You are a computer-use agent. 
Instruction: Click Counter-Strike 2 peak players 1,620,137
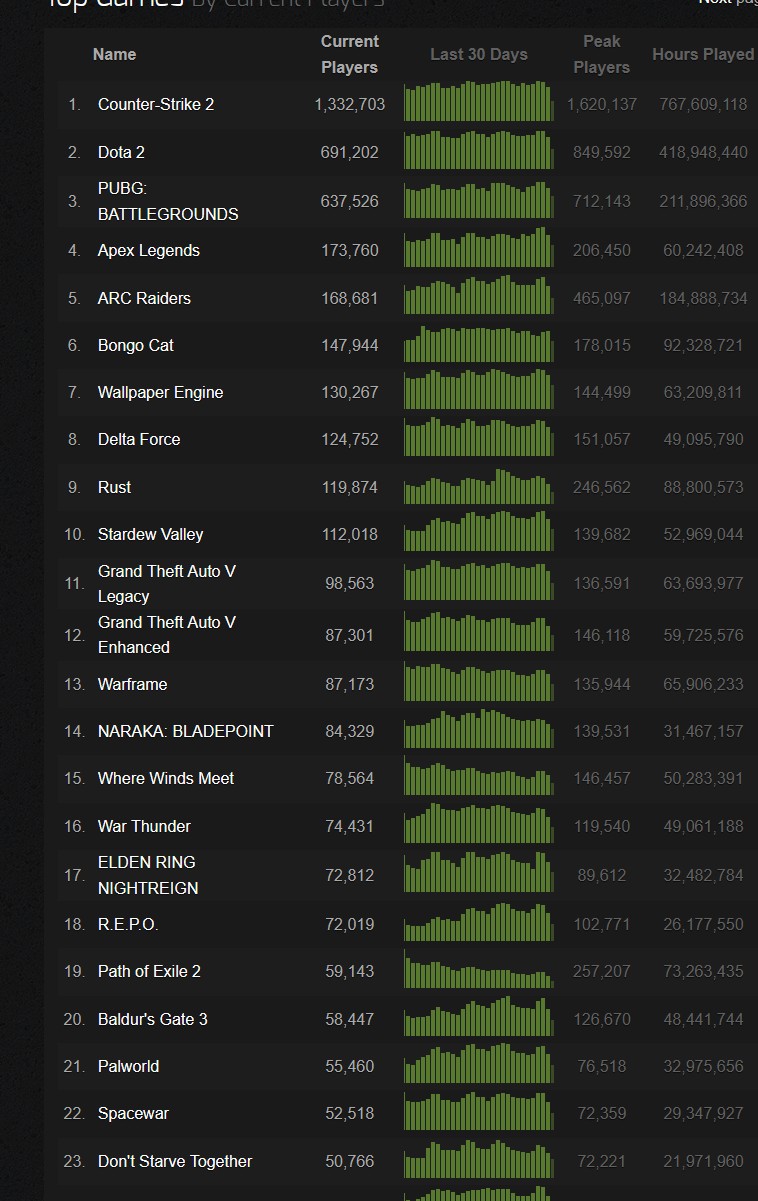point(602,104)
